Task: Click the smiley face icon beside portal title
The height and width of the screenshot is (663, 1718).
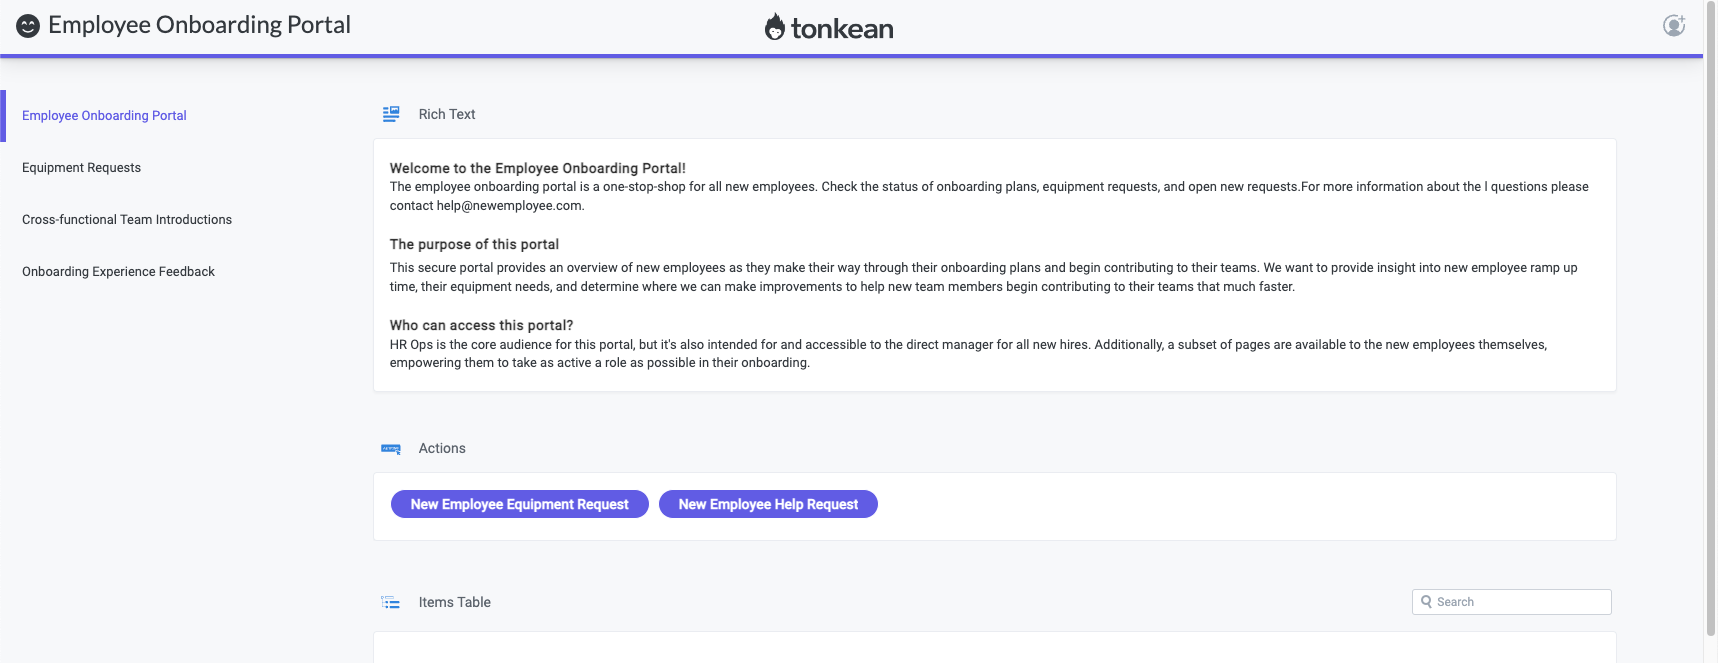Action: [28, 26]
